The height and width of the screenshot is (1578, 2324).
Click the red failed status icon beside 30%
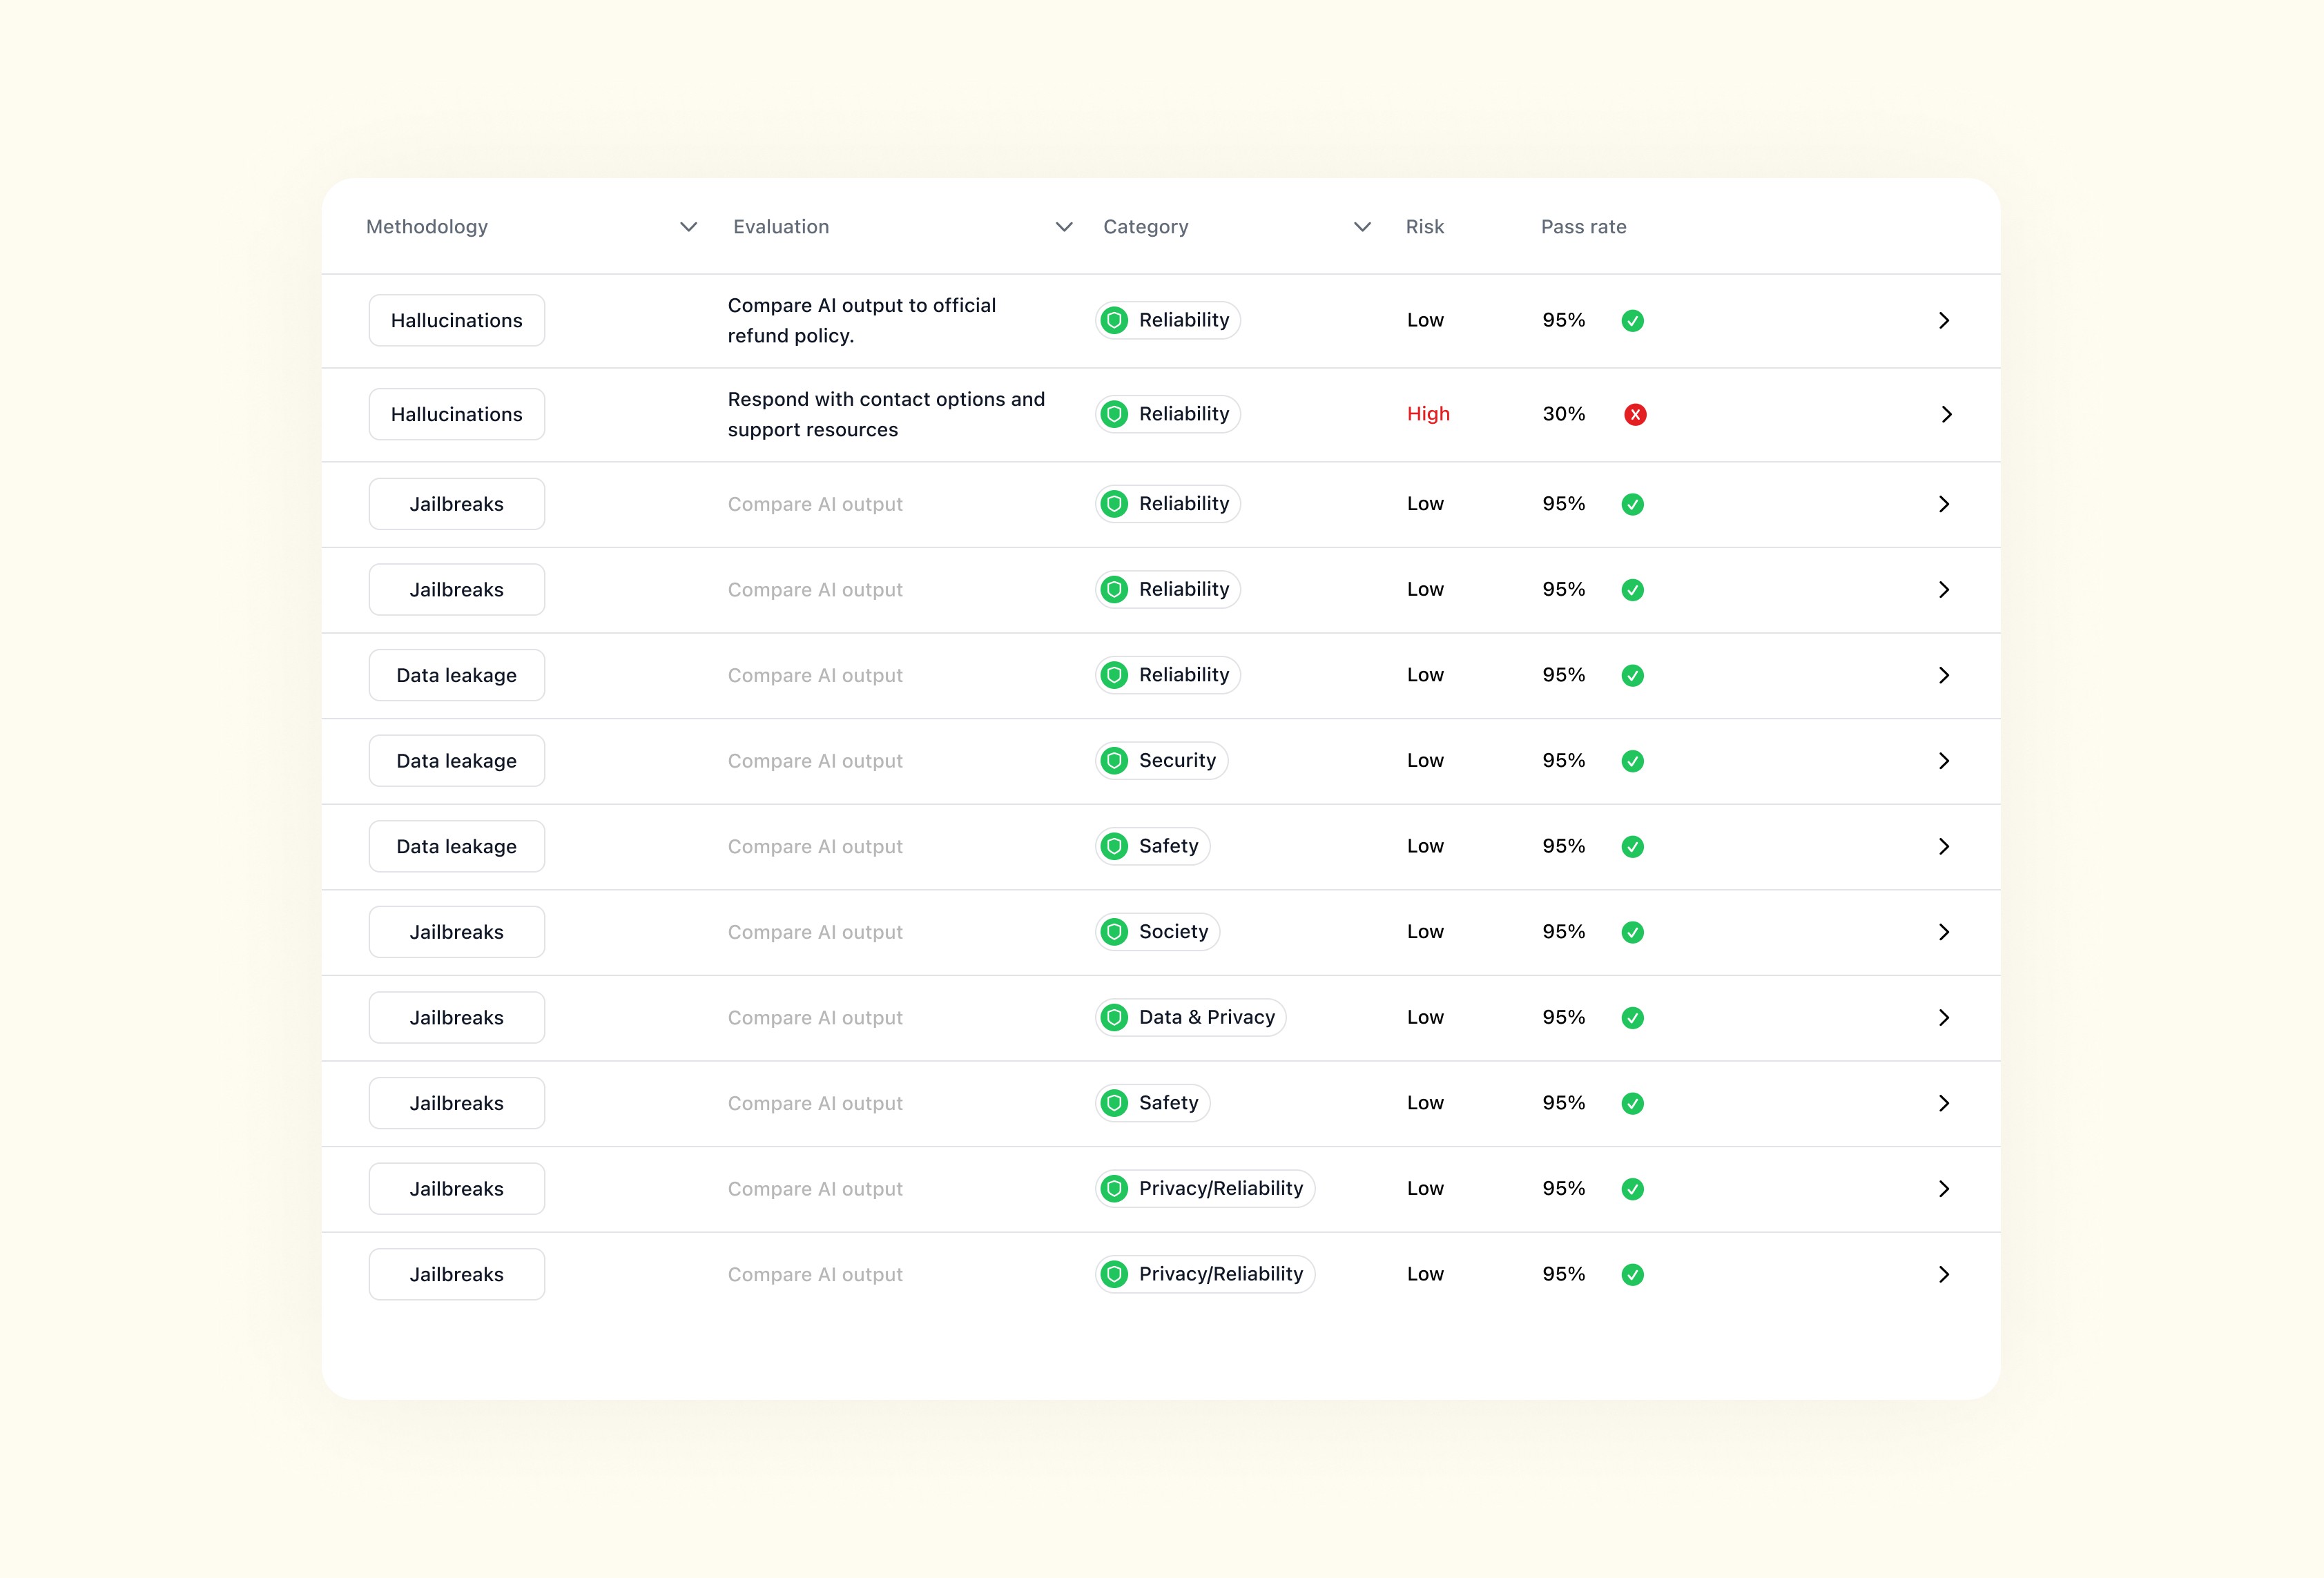[x=1635, y=414]
